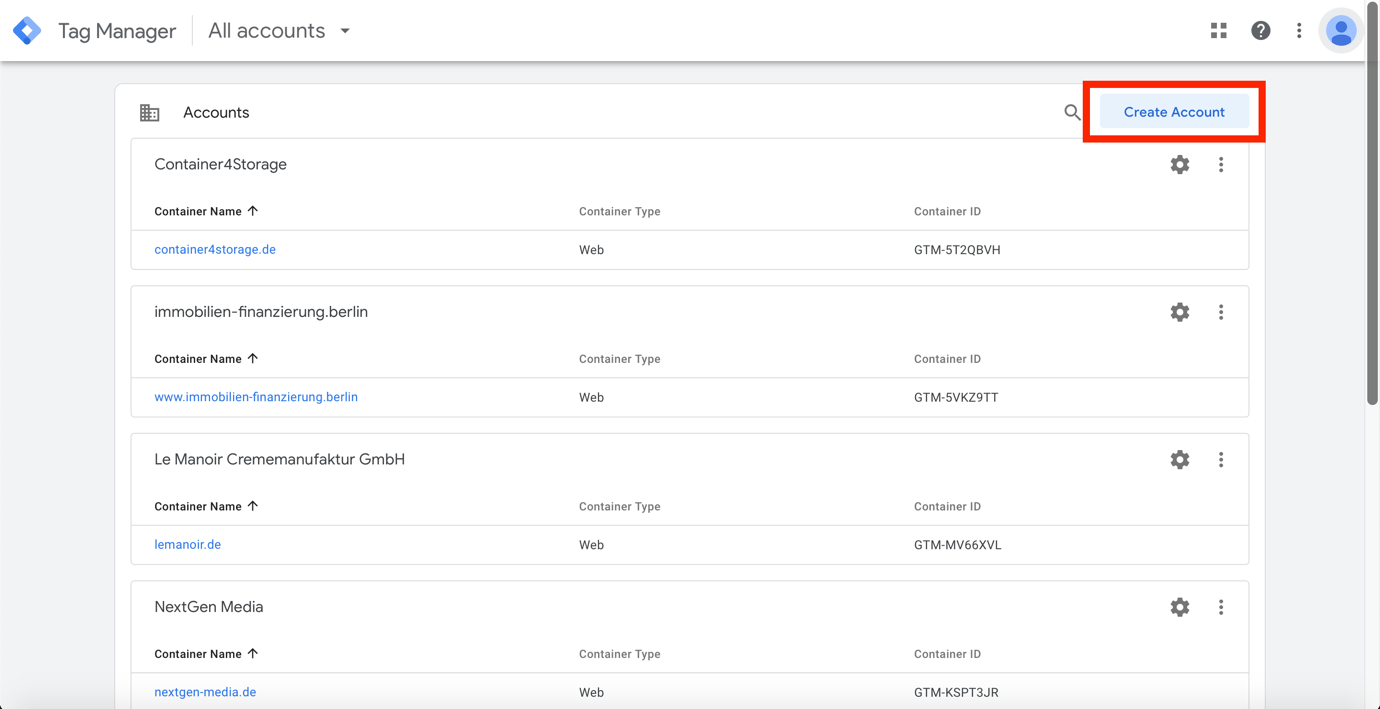1380x709 pixels.
Task: Open settings gear for immobilien-finanzierung.berlin
Action: 1180,312
